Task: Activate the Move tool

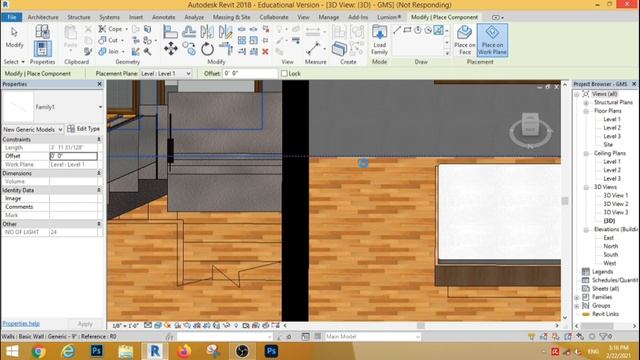Action: coord(171,49)
